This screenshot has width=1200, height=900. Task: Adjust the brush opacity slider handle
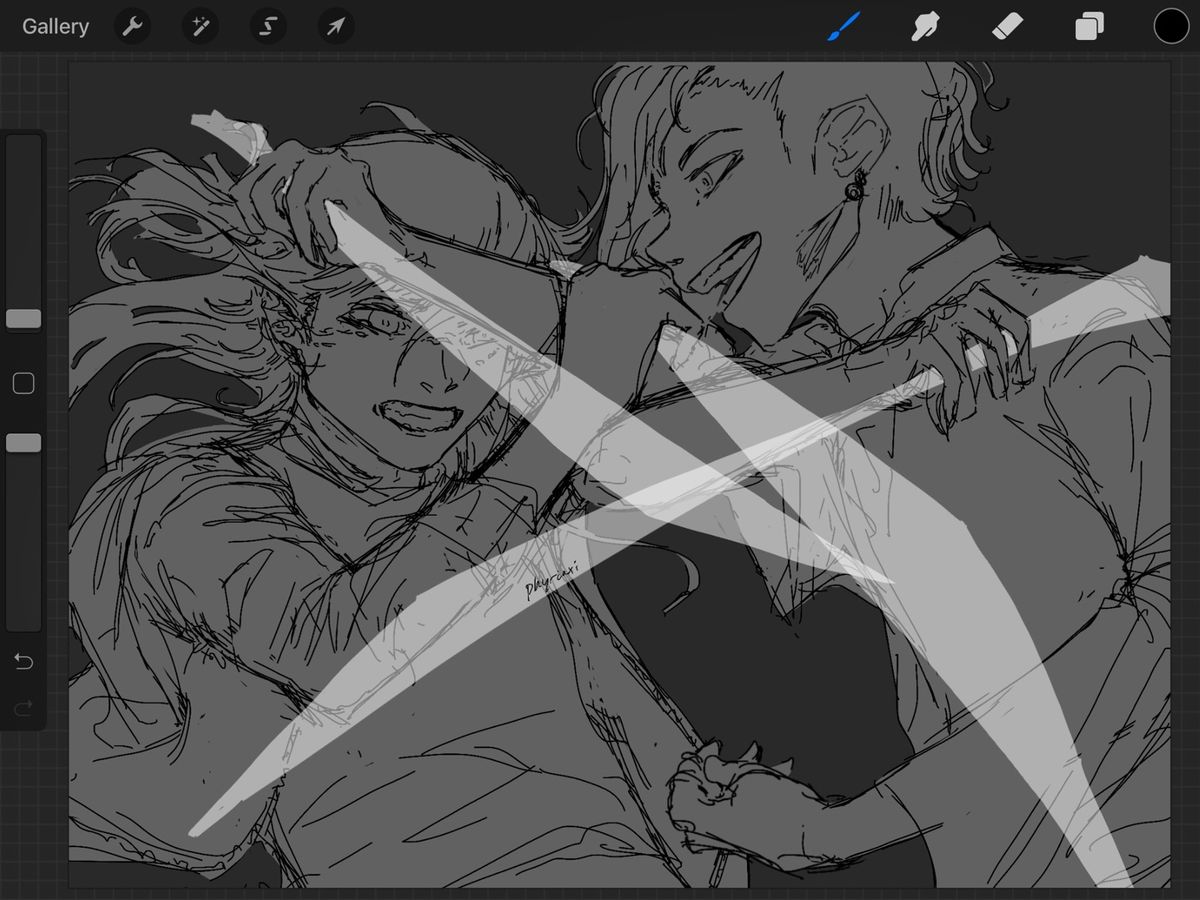coord(24,442)
